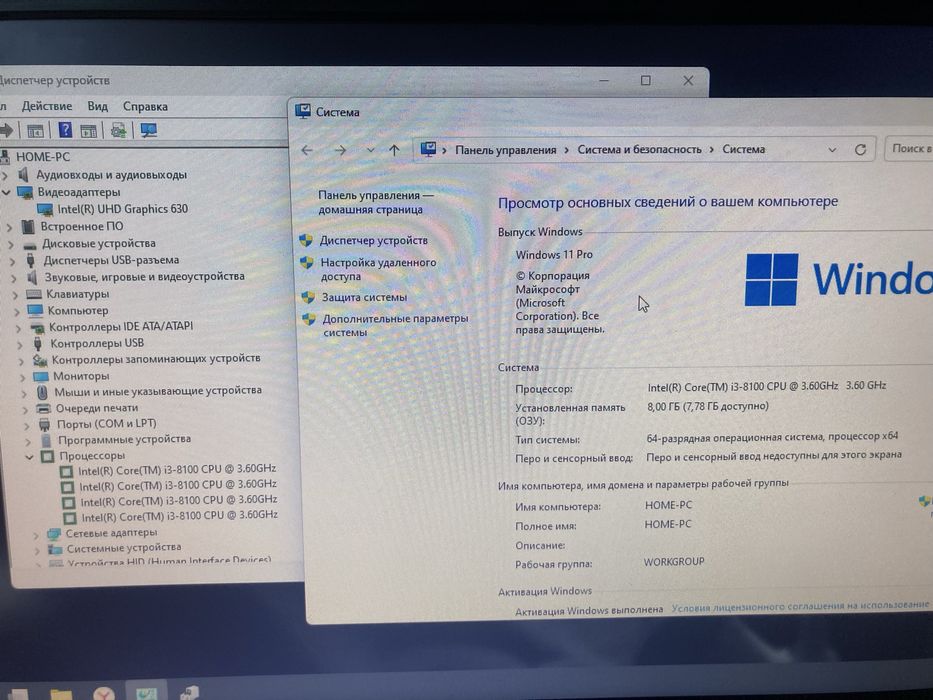Open the Защита системы link
This screenshot has height=700, width=933.
coord(365,297)
